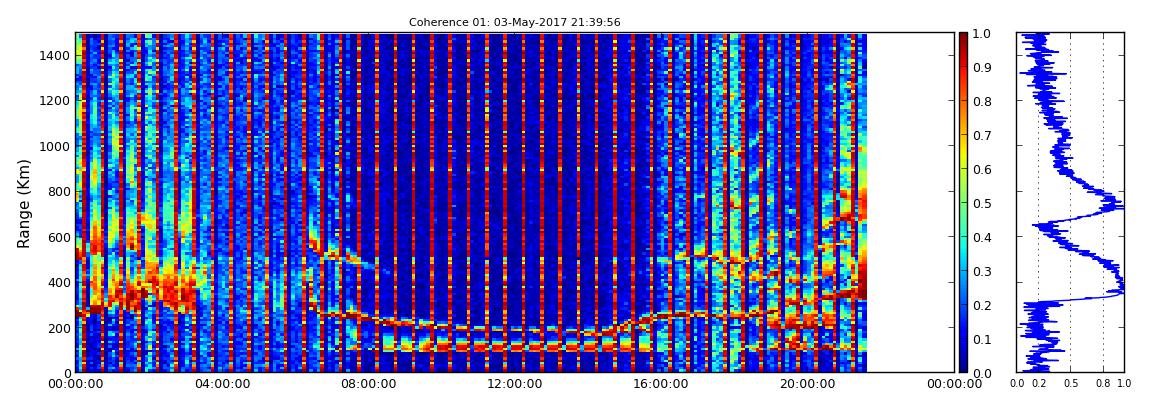Click the coherence range-time heatmap
The image size is (1150, 407).
coord(513,202)
